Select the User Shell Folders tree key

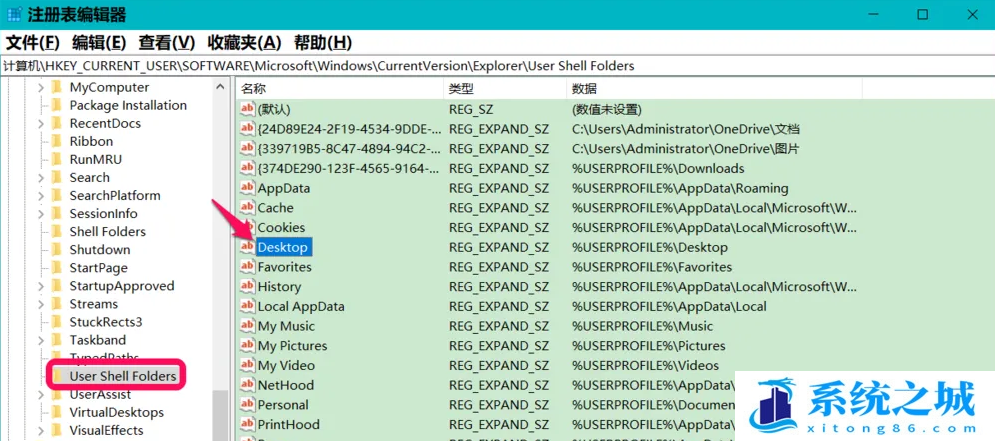[122, 376]
